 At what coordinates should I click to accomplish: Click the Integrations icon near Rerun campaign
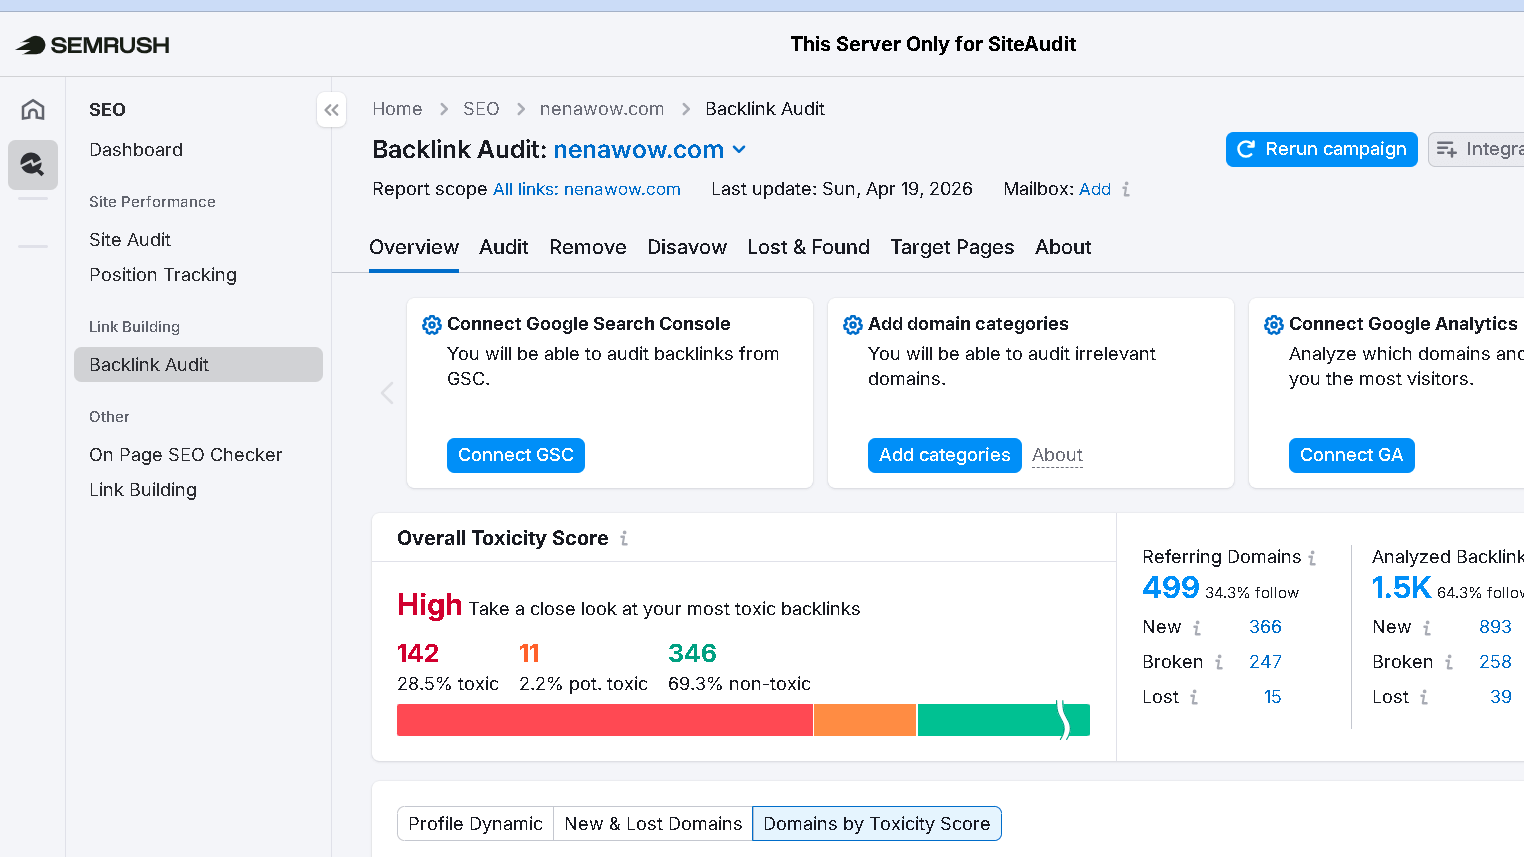(1447, 149)
